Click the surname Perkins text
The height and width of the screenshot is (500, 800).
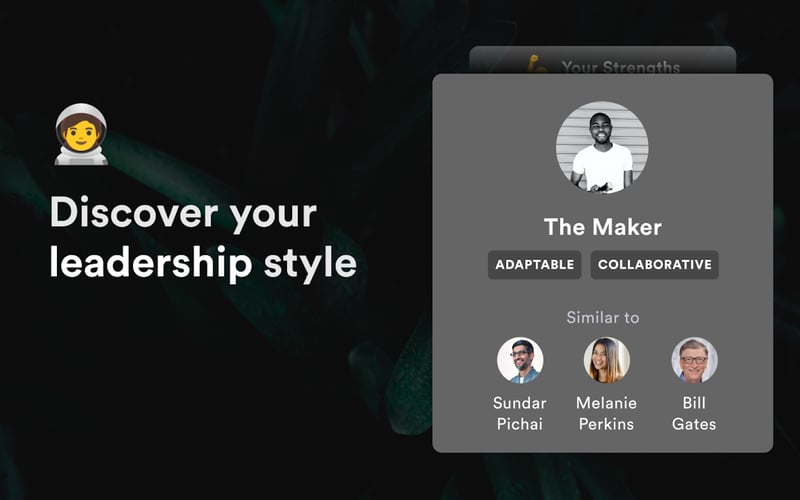point(606,424)
